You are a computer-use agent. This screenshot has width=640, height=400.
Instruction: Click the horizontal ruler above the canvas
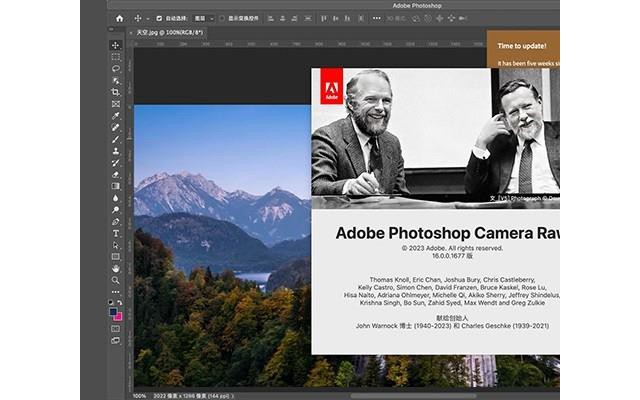click(x=310, y=44)
